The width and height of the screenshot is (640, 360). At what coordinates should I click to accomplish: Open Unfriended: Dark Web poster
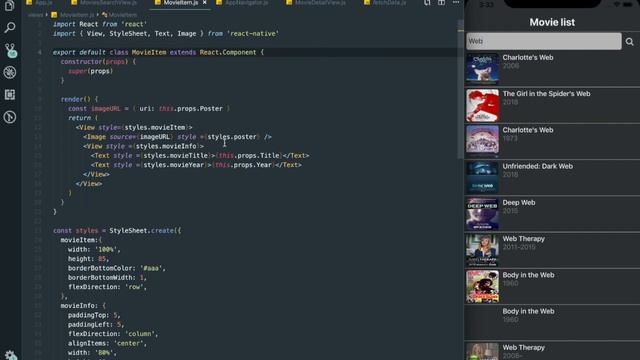[x=482, y=178]
